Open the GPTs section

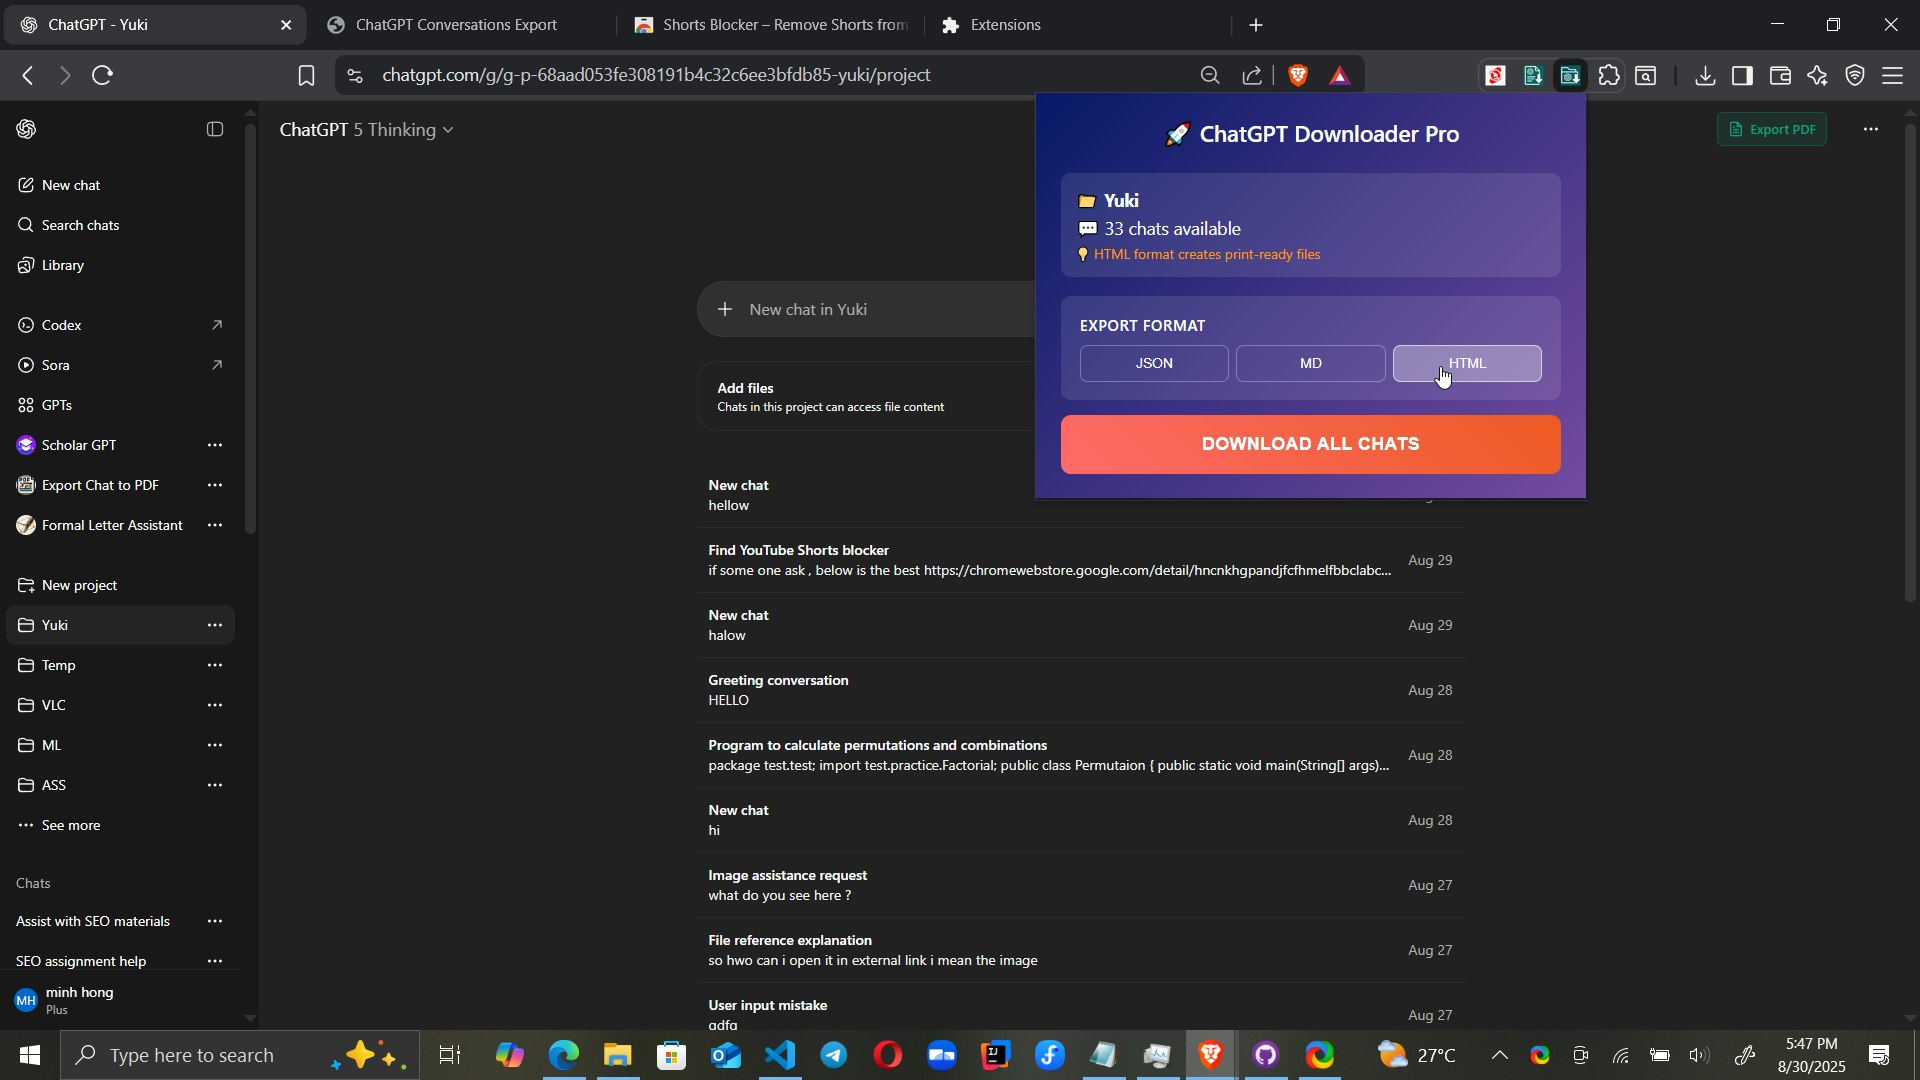click(x=57, y=405)
